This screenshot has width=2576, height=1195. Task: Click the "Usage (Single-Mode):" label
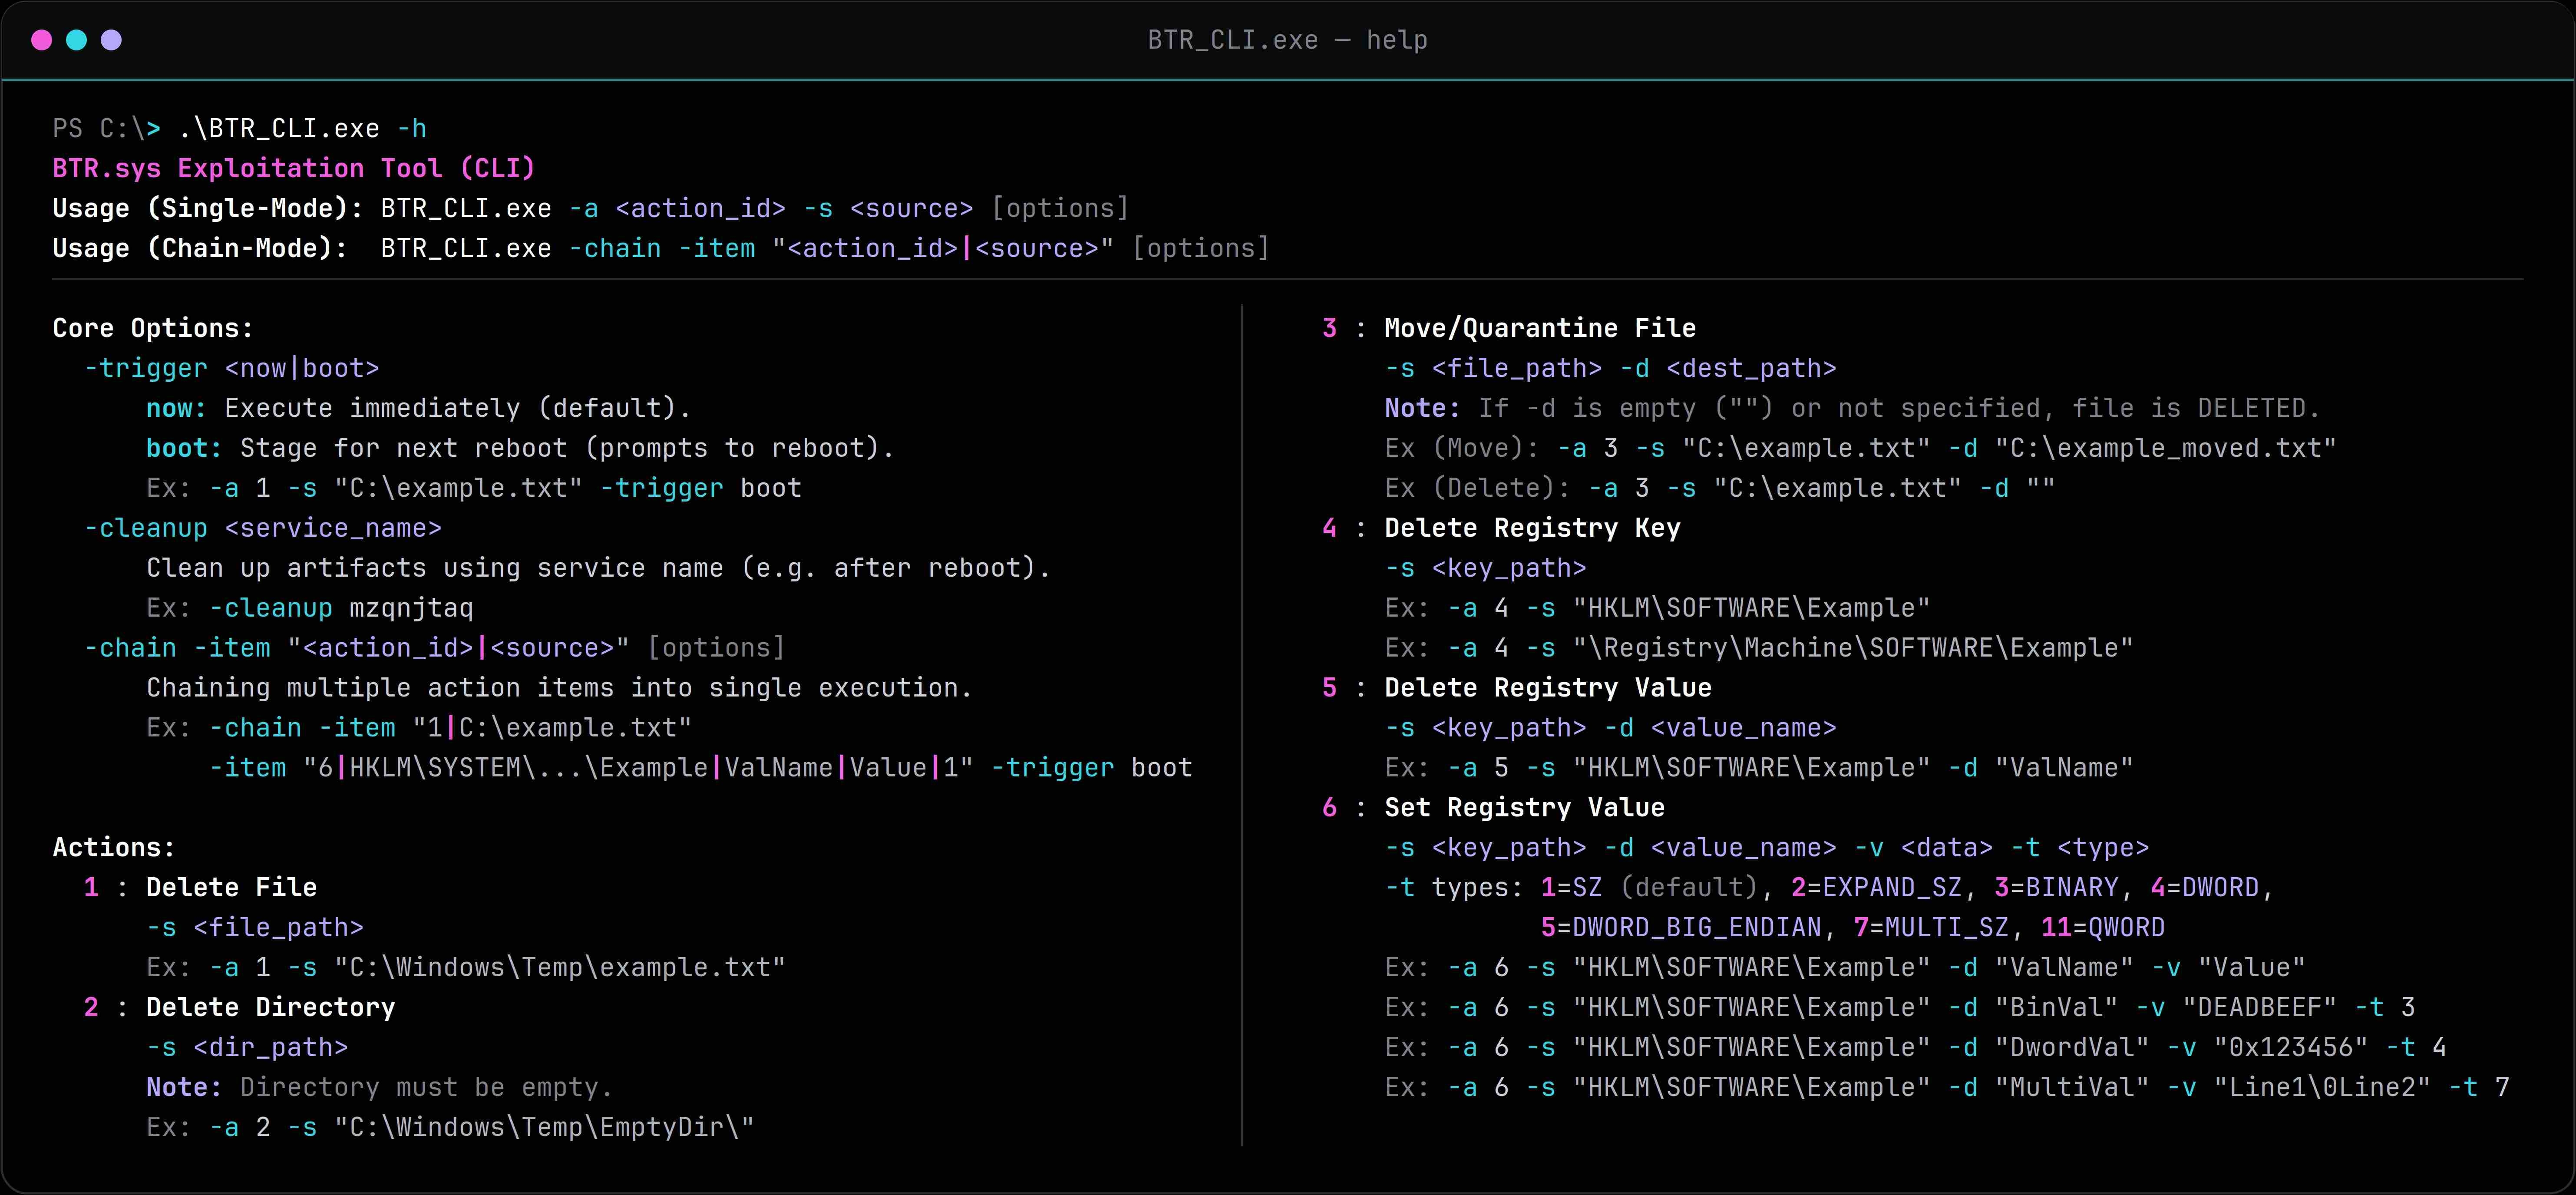point(207,208)
